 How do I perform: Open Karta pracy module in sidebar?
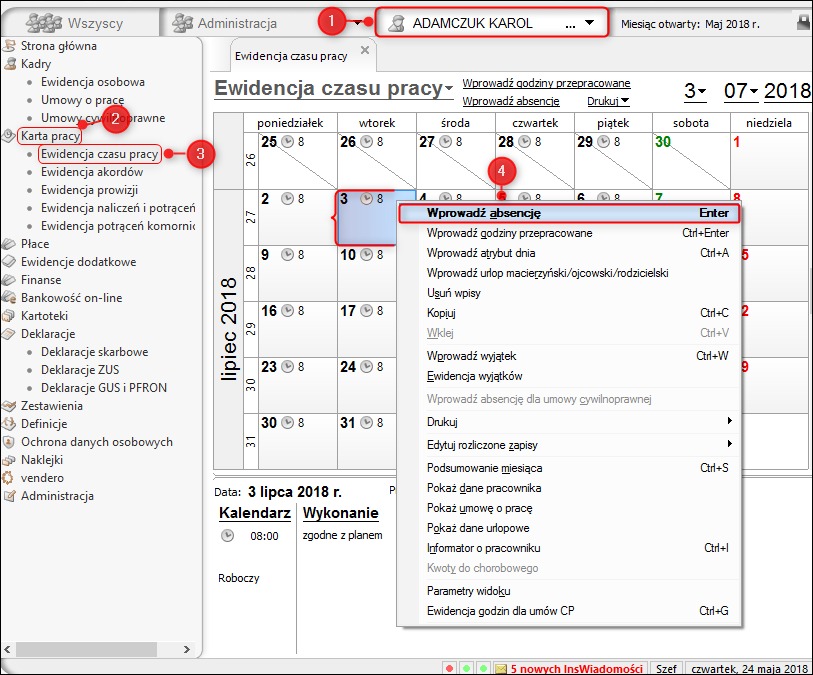[x=50, y=136]
